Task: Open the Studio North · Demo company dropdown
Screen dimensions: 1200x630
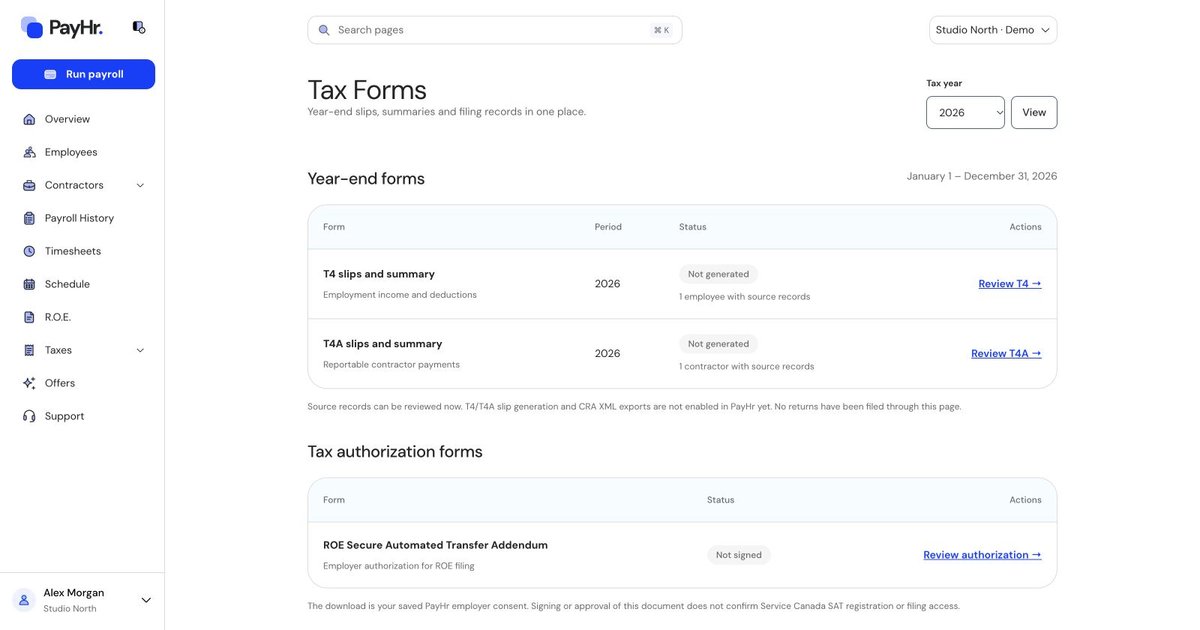Action: pos(993,30)
